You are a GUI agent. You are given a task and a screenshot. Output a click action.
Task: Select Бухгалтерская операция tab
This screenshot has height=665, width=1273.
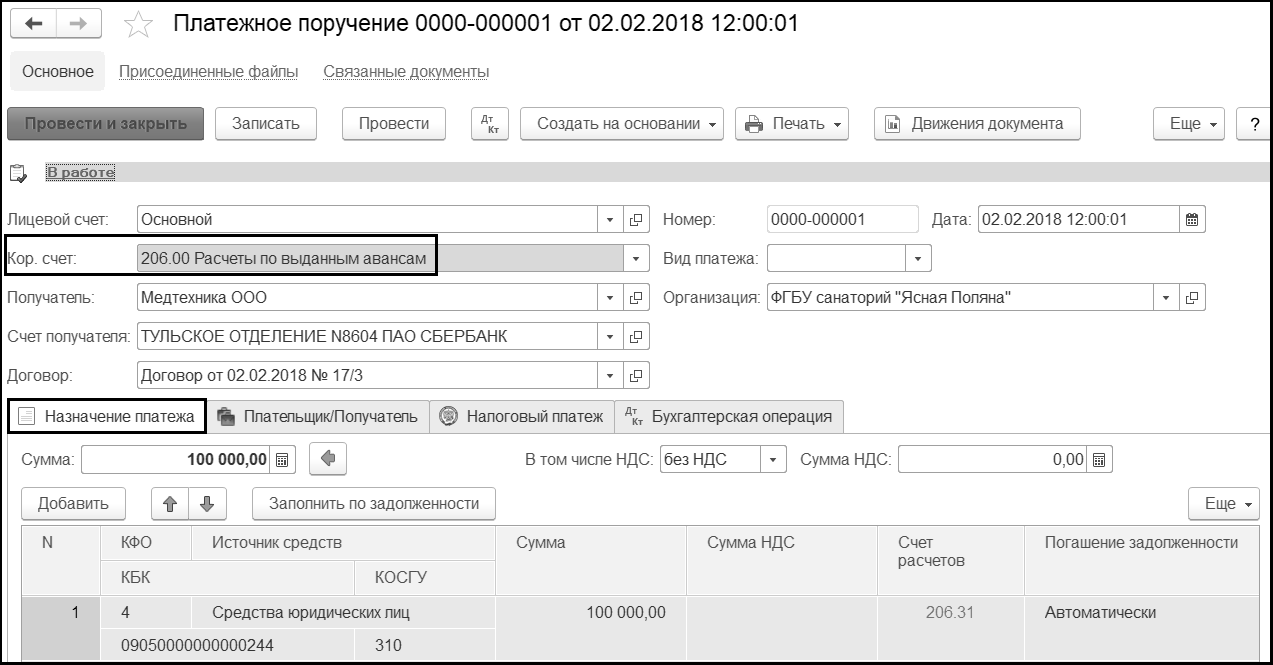pyautogui.click(x=729, y=416)
